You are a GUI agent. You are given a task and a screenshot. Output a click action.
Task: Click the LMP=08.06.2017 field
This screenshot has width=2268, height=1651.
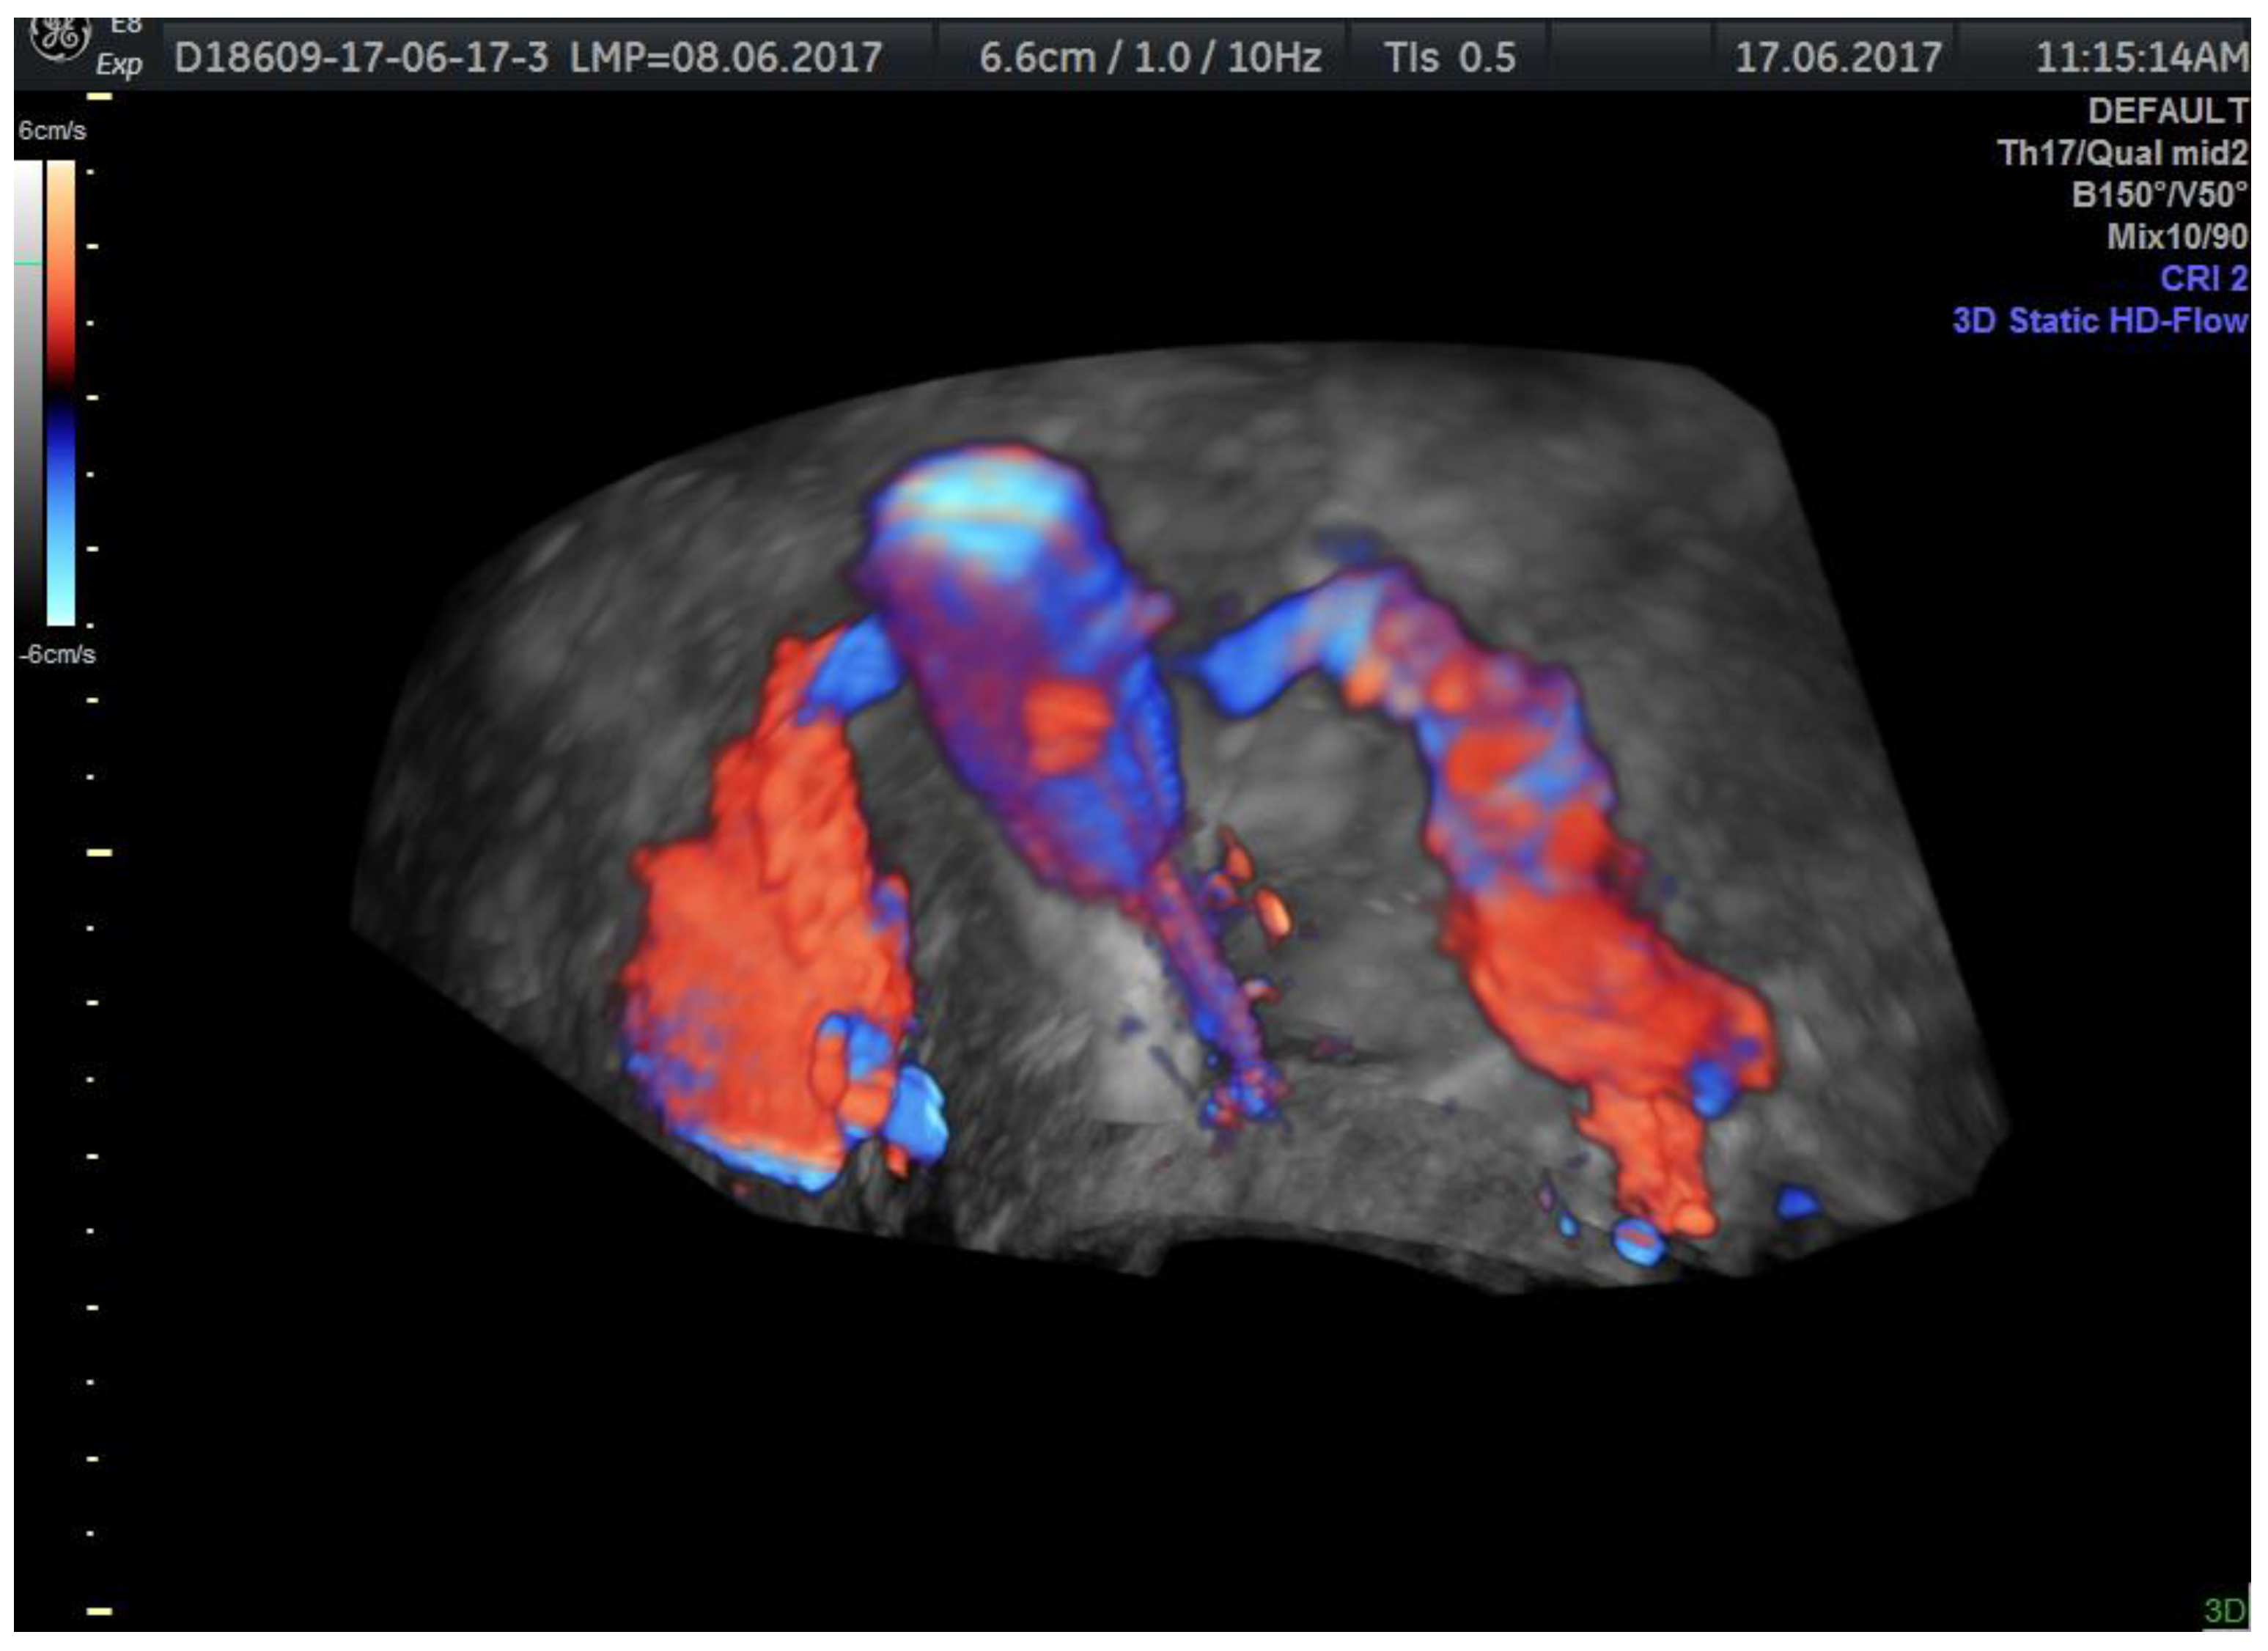coord(726,58)
